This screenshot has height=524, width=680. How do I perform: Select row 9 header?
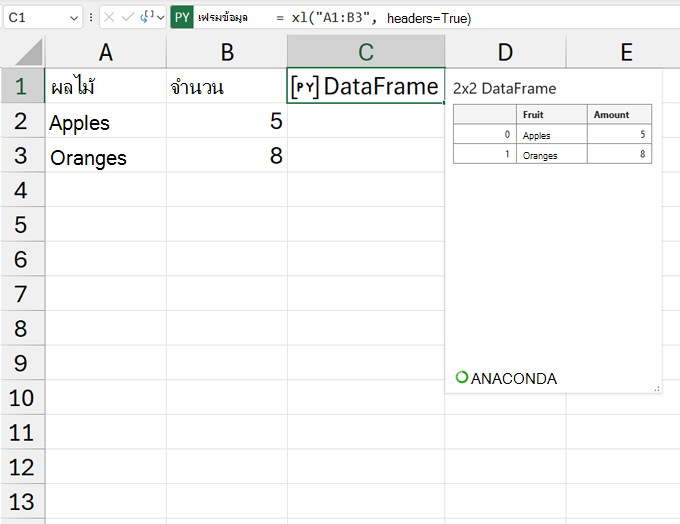(23, 363)
